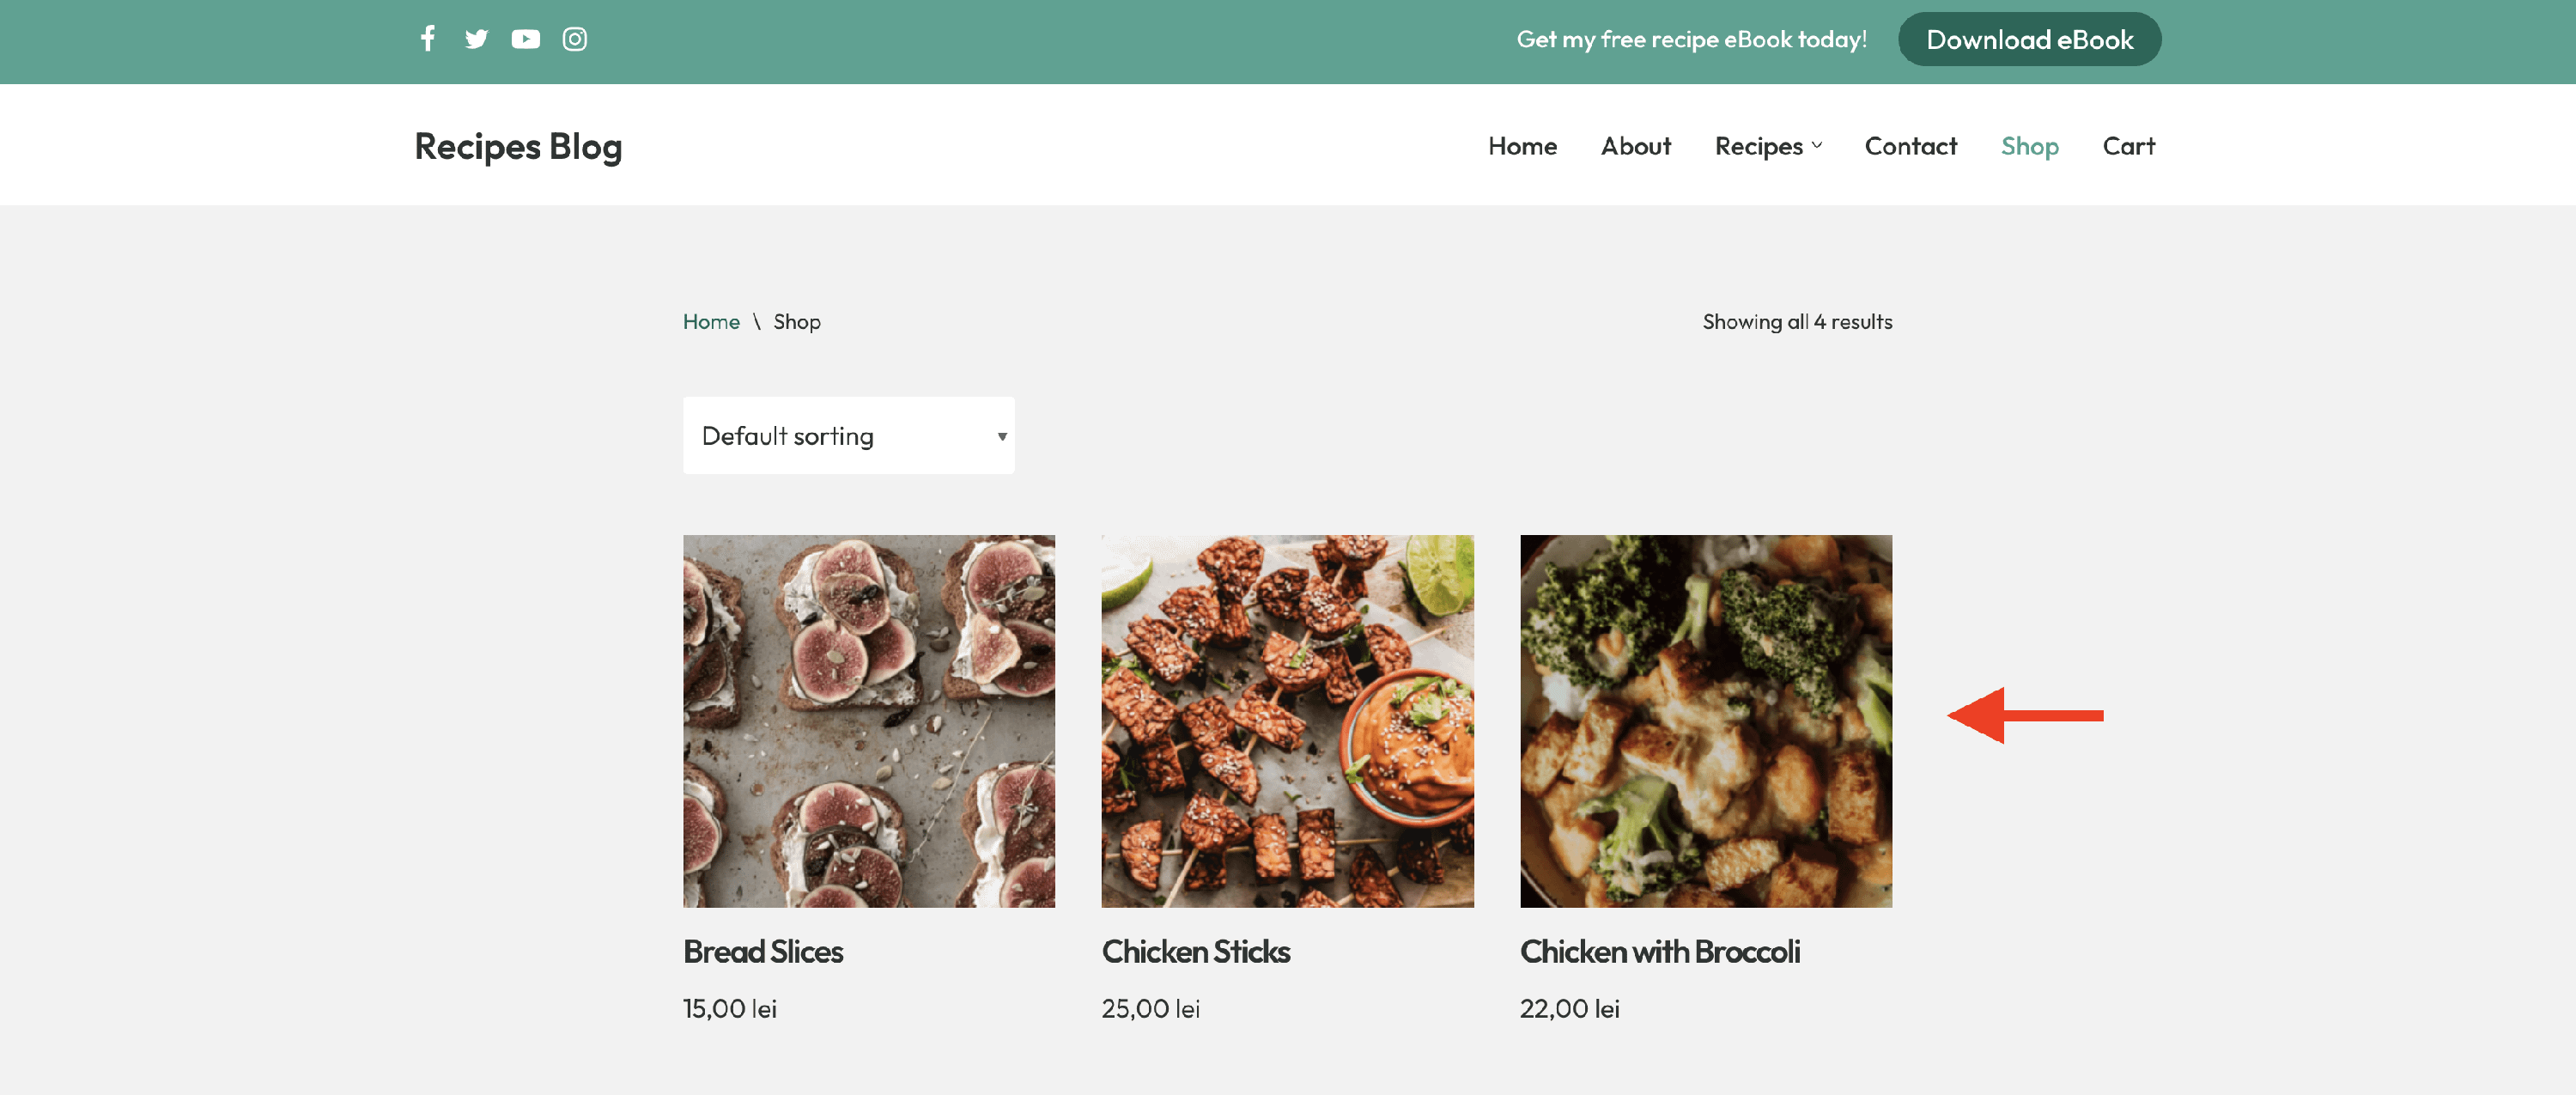Open the Chicken with Broccoli product image
2576x1095 pixels.
click(x=1705, y=721)
